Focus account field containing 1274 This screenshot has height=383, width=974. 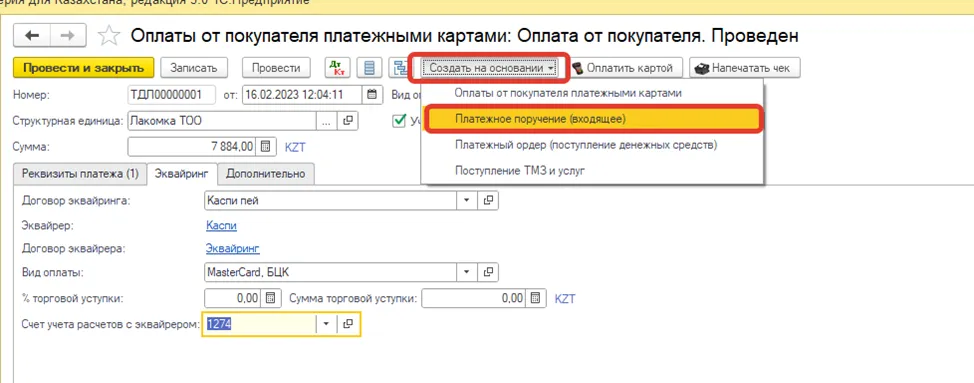pyautogui.click(x=260, y=324)
